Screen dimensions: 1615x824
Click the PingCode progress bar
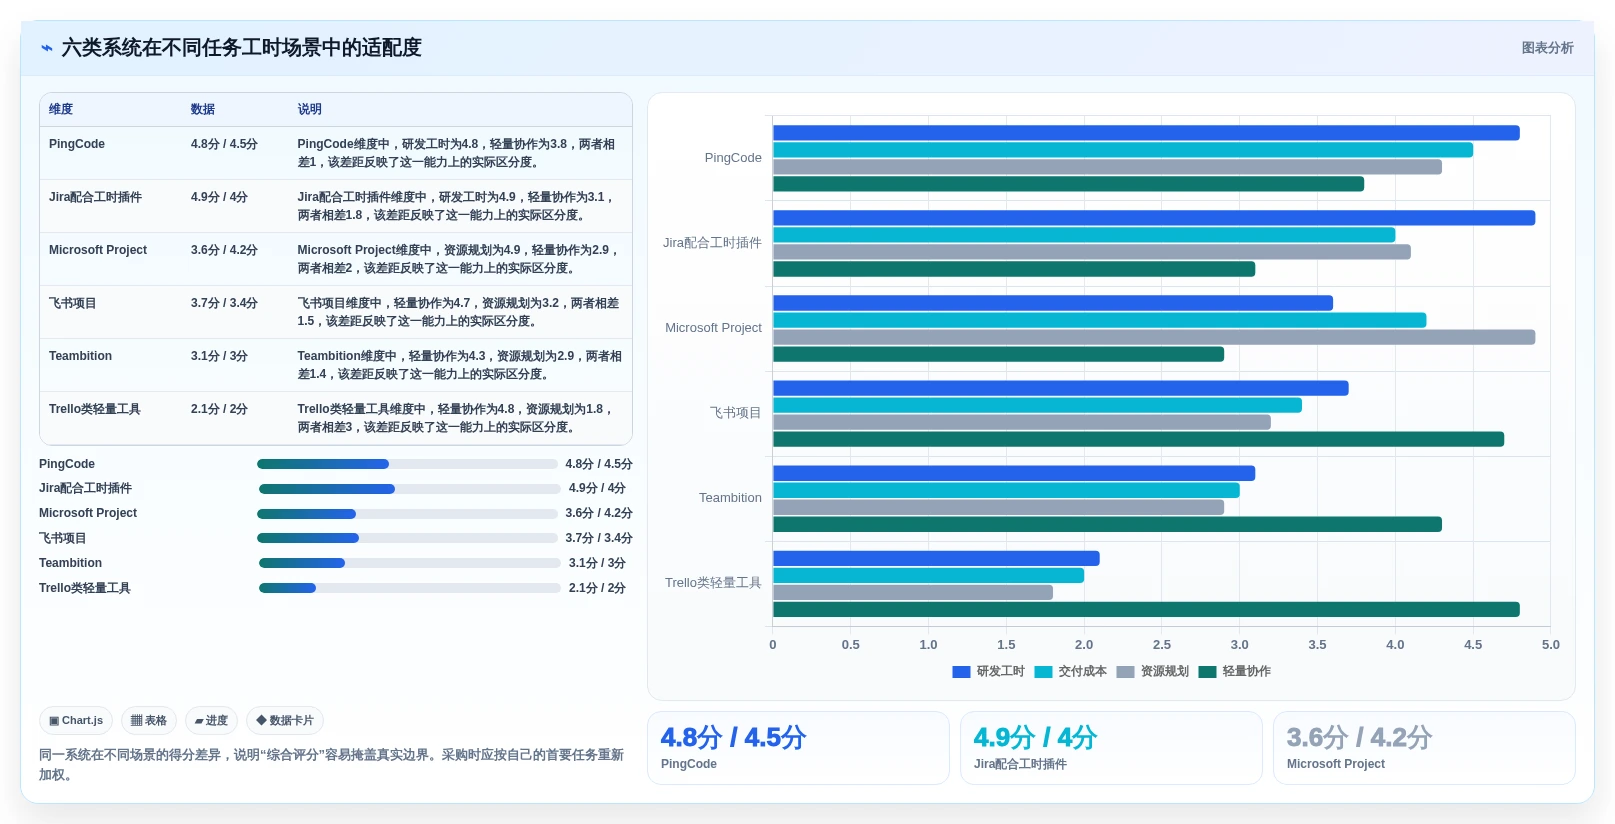click(x=407, y=464)
